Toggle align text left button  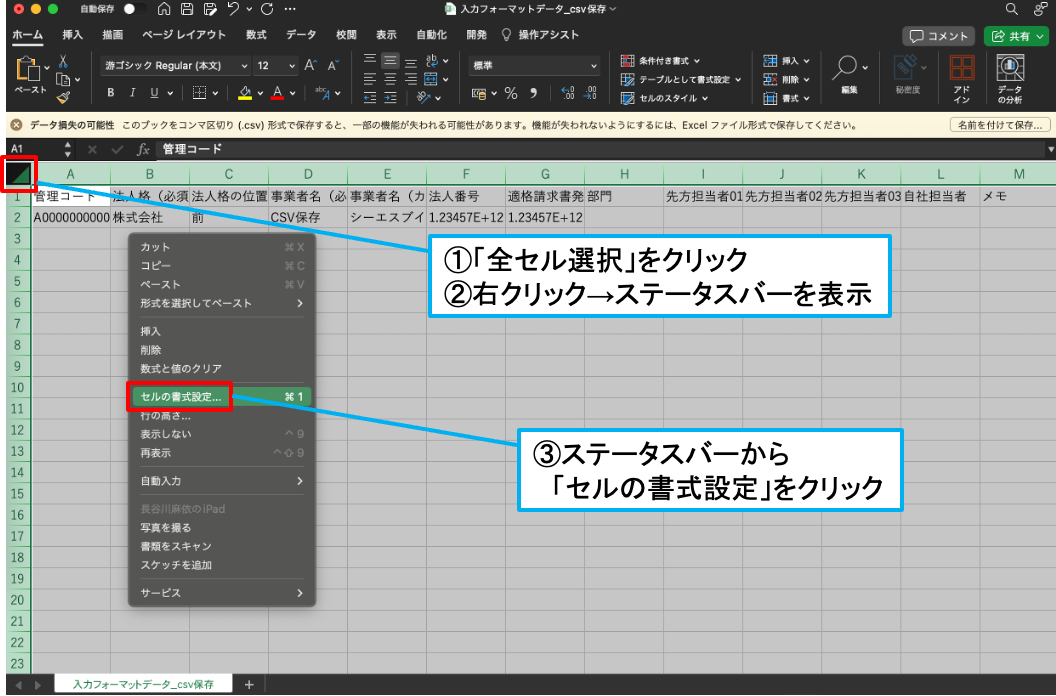click(x=370, y=80)
